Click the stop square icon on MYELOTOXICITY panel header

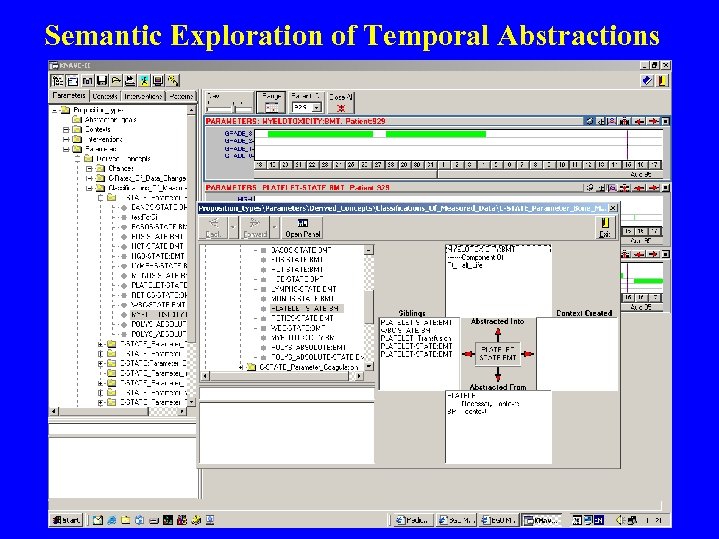pos(665,122)
